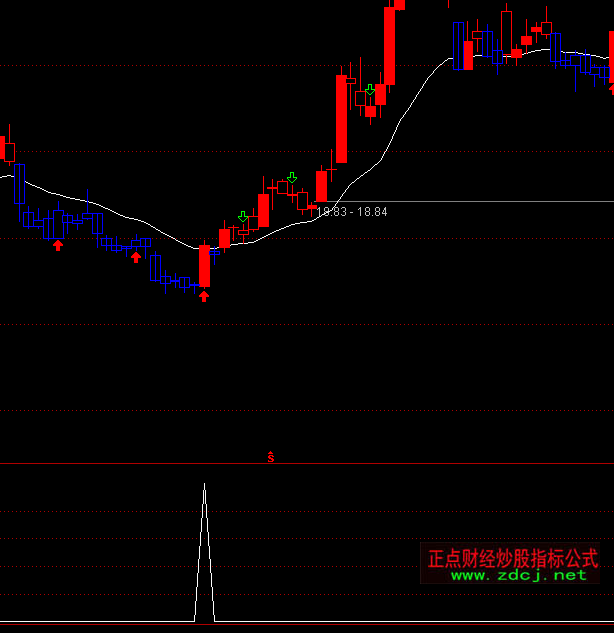Click the 18.83 - 18.84 price label
This screenshot has height=633, width=614.
[352, 212]
